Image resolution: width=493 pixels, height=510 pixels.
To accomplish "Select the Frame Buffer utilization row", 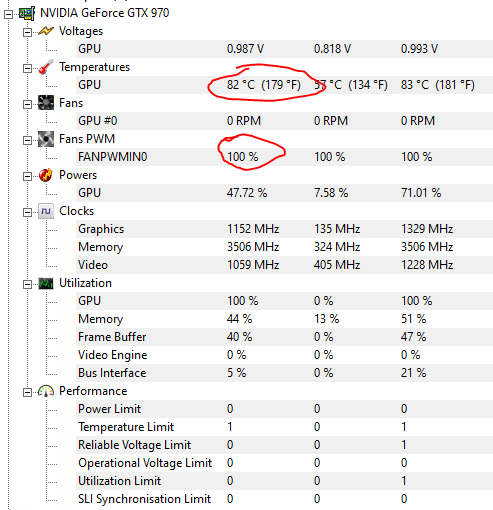I will (x=284, y=337).
